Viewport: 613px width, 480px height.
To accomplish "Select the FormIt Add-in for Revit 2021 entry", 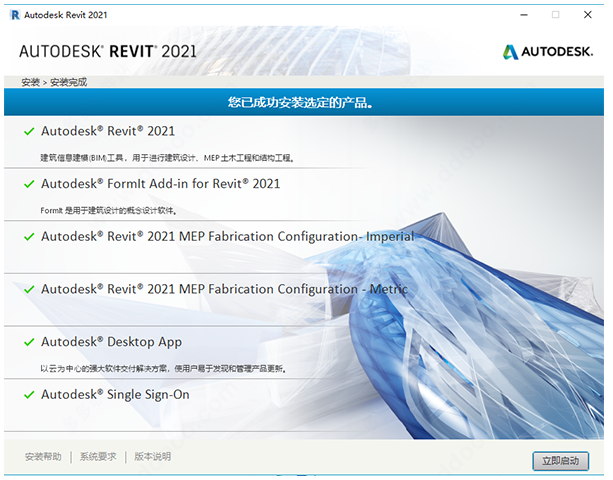I will [x=160, y=184].
